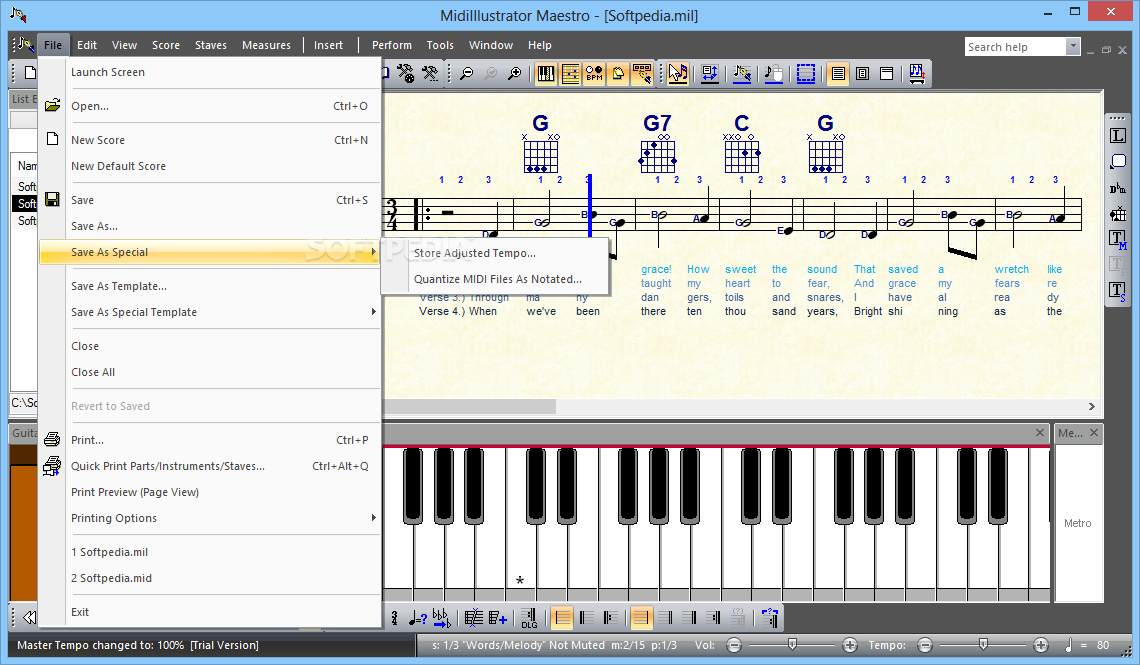The width and height of the screenshot is (1140, 665).
Task: Select Store Adjusted Tempo submenu item
Action: click(495, 253)
